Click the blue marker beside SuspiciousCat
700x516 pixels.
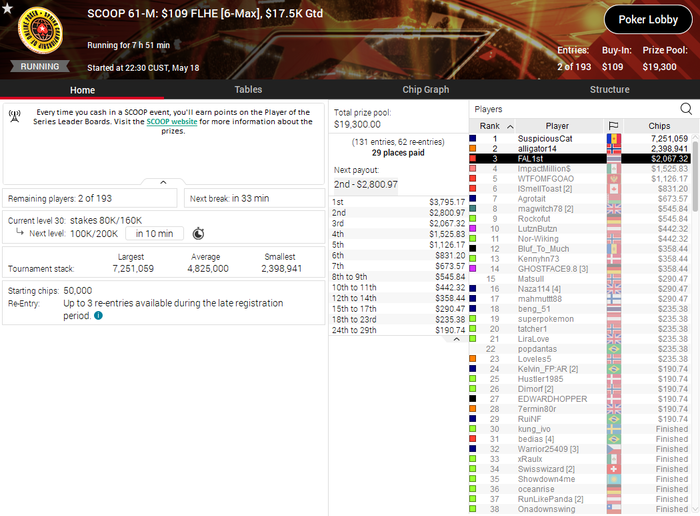(x=472, y=138)
